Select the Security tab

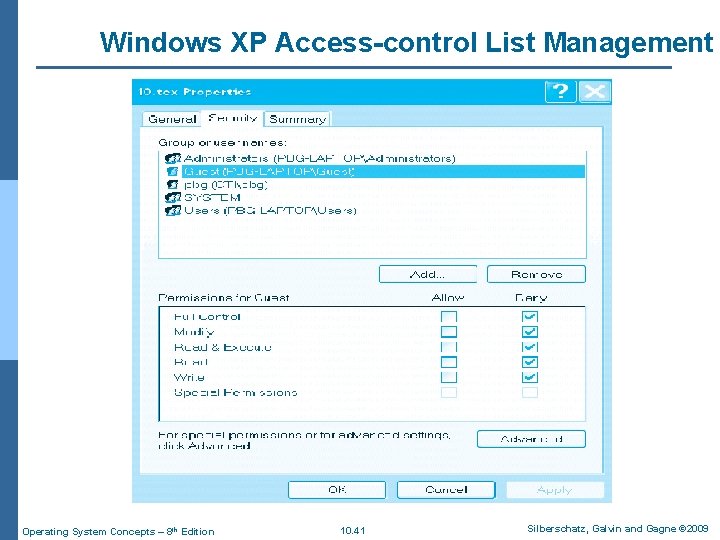[232, 118]
